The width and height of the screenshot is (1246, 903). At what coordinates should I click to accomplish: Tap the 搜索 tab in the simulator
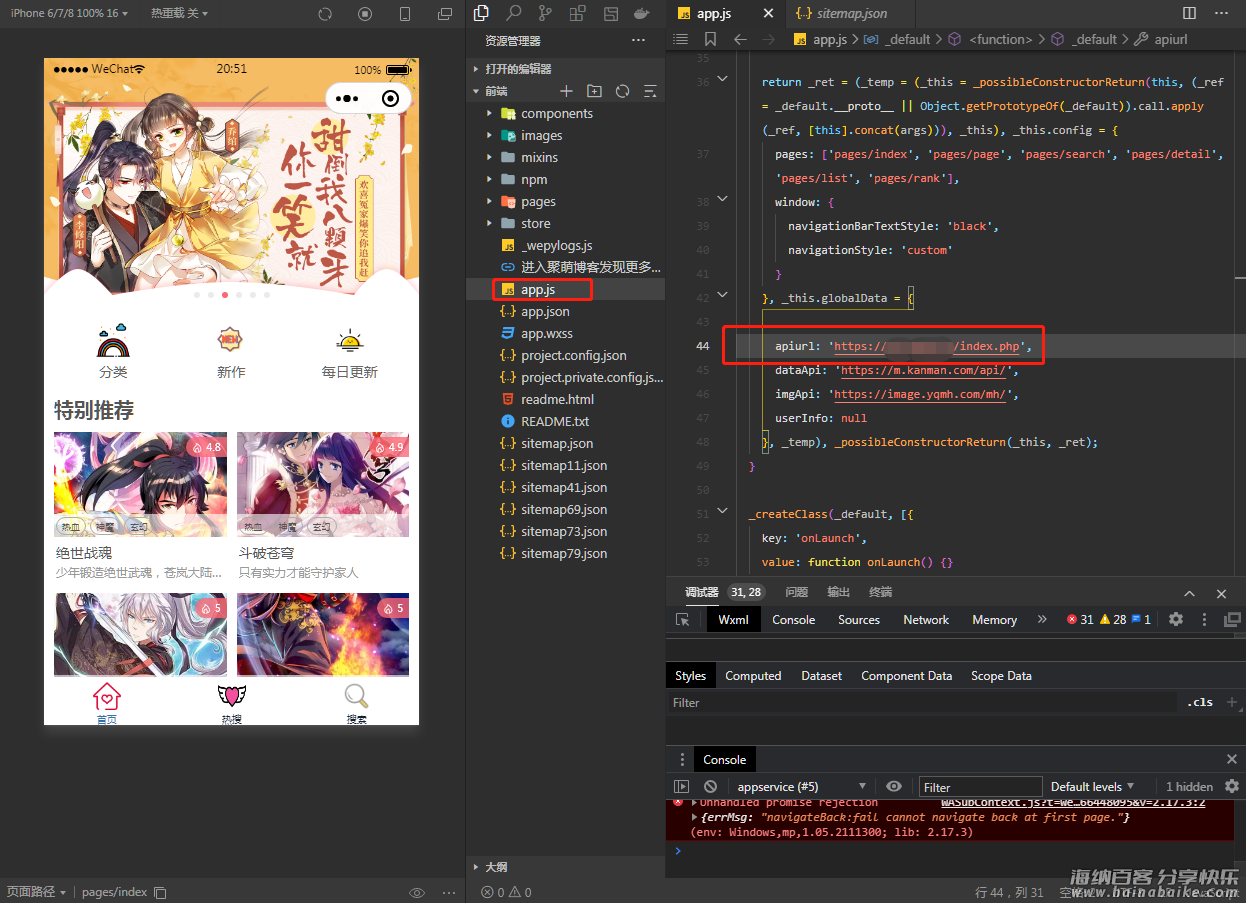(356, 704)
